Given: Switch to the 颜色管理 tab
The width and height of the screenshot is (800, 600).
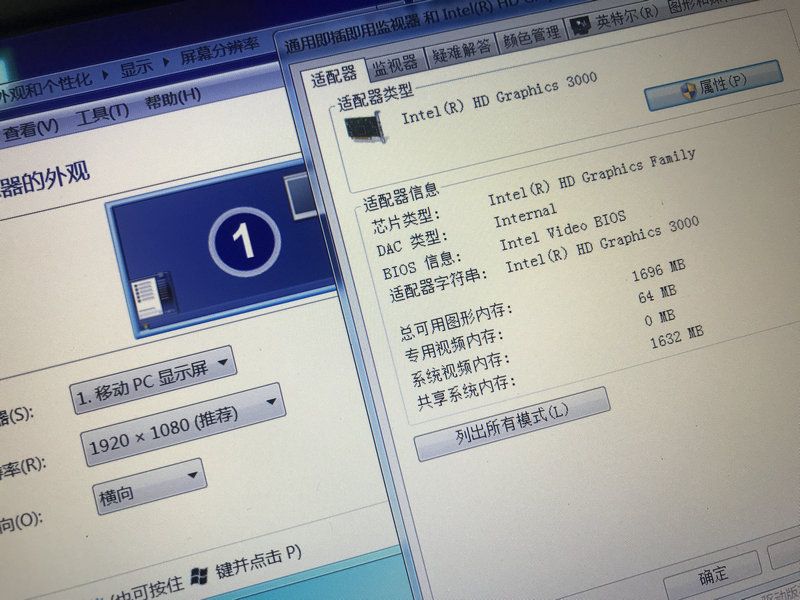Looking at the screenshot, I should [531, 36].
